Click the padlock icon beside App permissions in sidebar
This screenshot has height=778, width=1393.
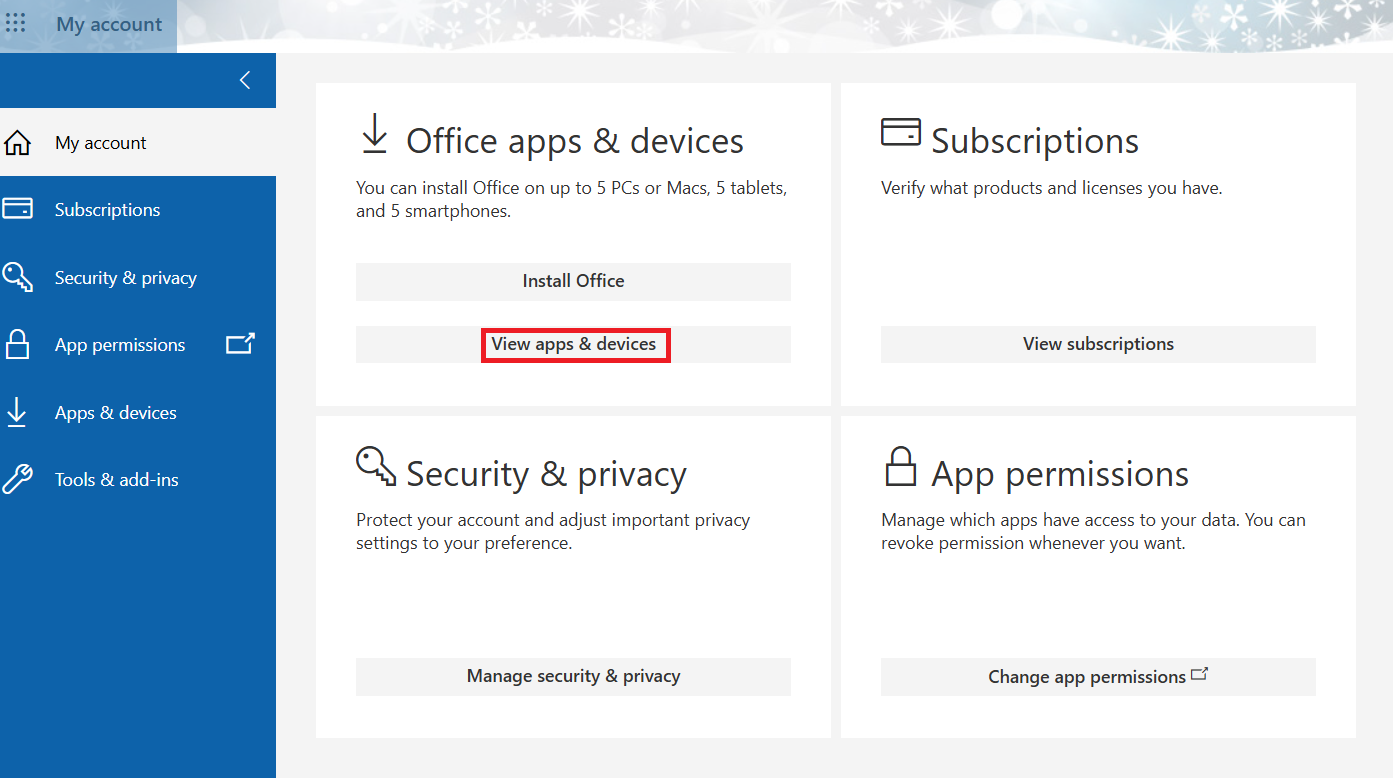pos(18,344)
